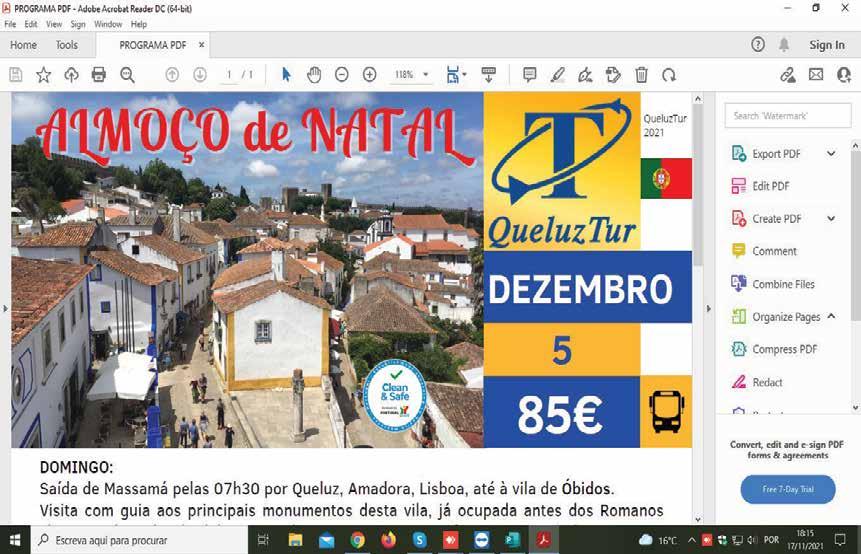The image size is (861, 554).
Task: Open Firefox from the taskbar
Action: click(388, 540)
